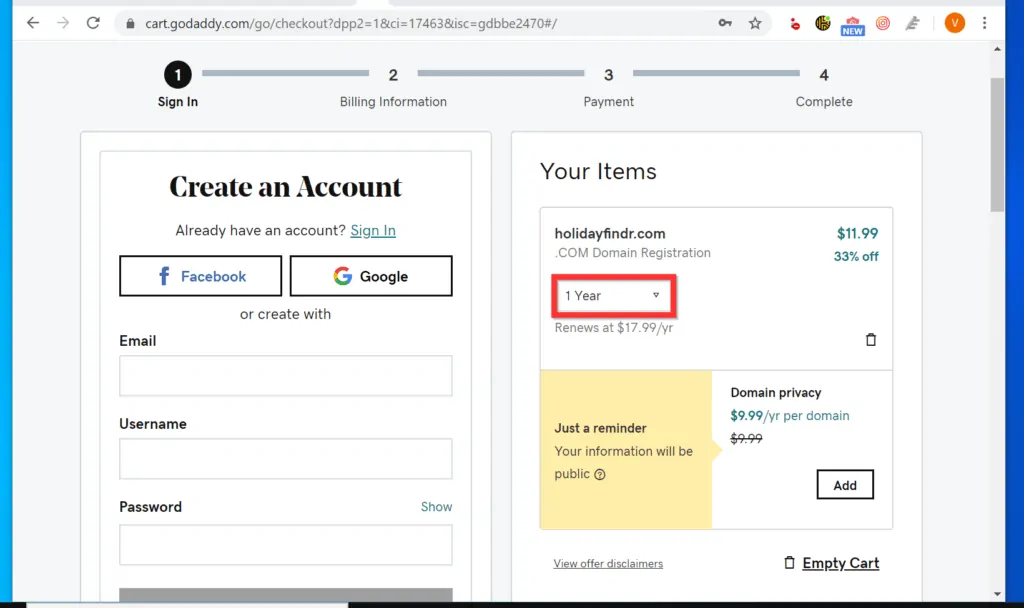The image size is (1024, 608).
Task: Click the scrollbar down arrow
Action: click(997, 594)
